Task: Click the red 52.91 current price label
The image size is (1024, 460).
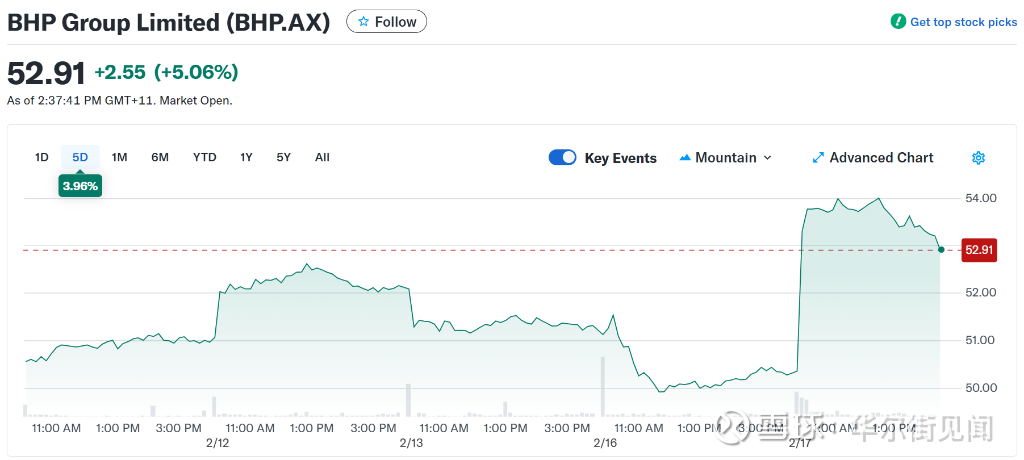Action: point(978,250)
